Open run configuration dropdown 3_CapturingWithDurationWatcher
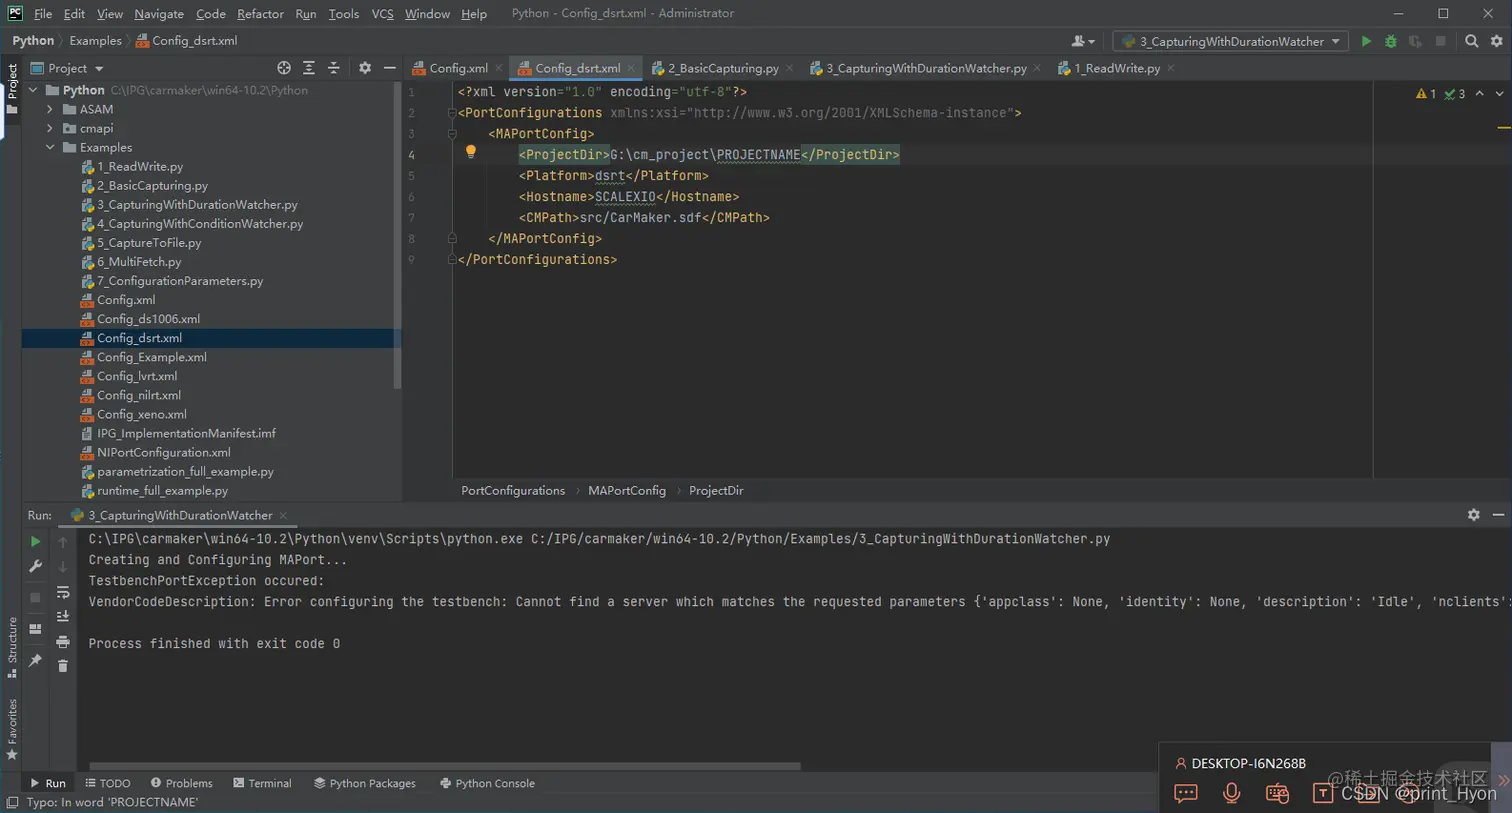Viewport: 1512px width, 813px height. [x=1230, y=41]
